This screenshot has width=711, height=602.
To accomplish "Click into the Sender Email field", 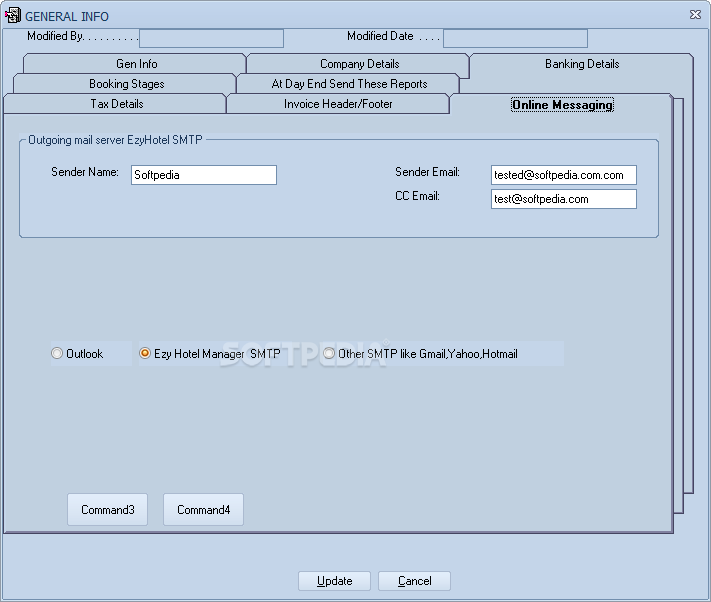I will (564, 175).
